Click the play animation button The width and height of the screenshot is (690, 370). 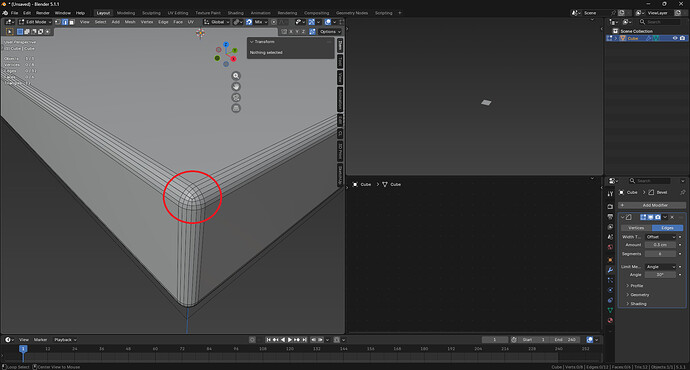(290, 340)
